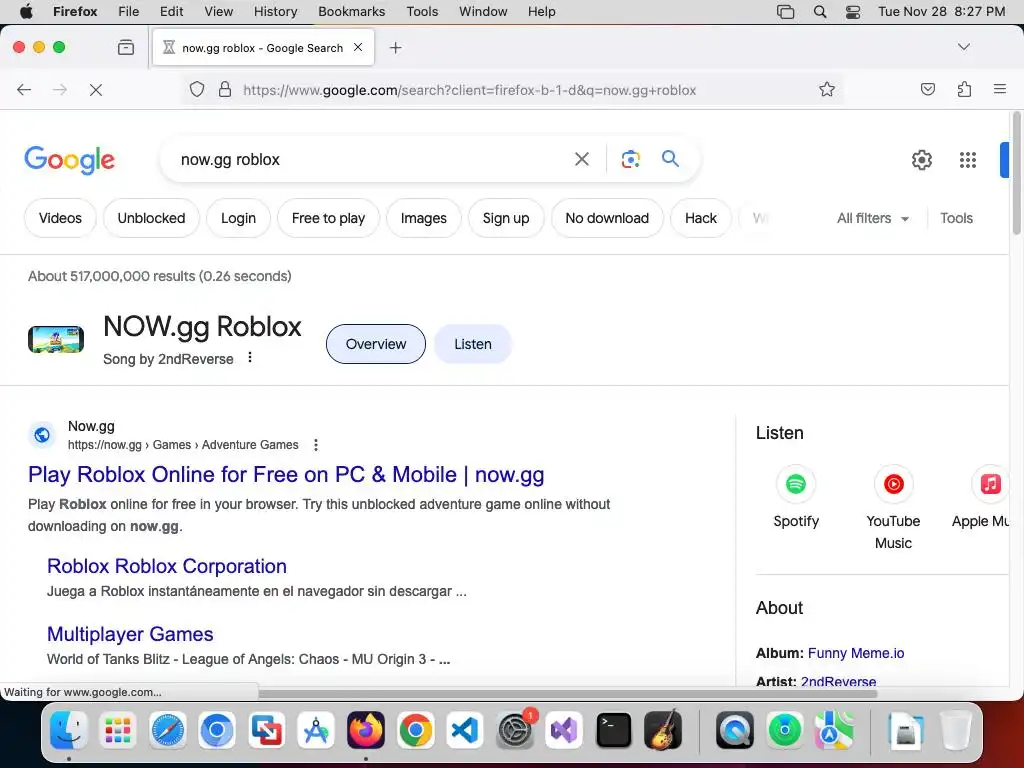Image resolution: width=1024 pixels, height=768 pixels.
Task: Select the Login filter chip
Action: coord(238,218)
